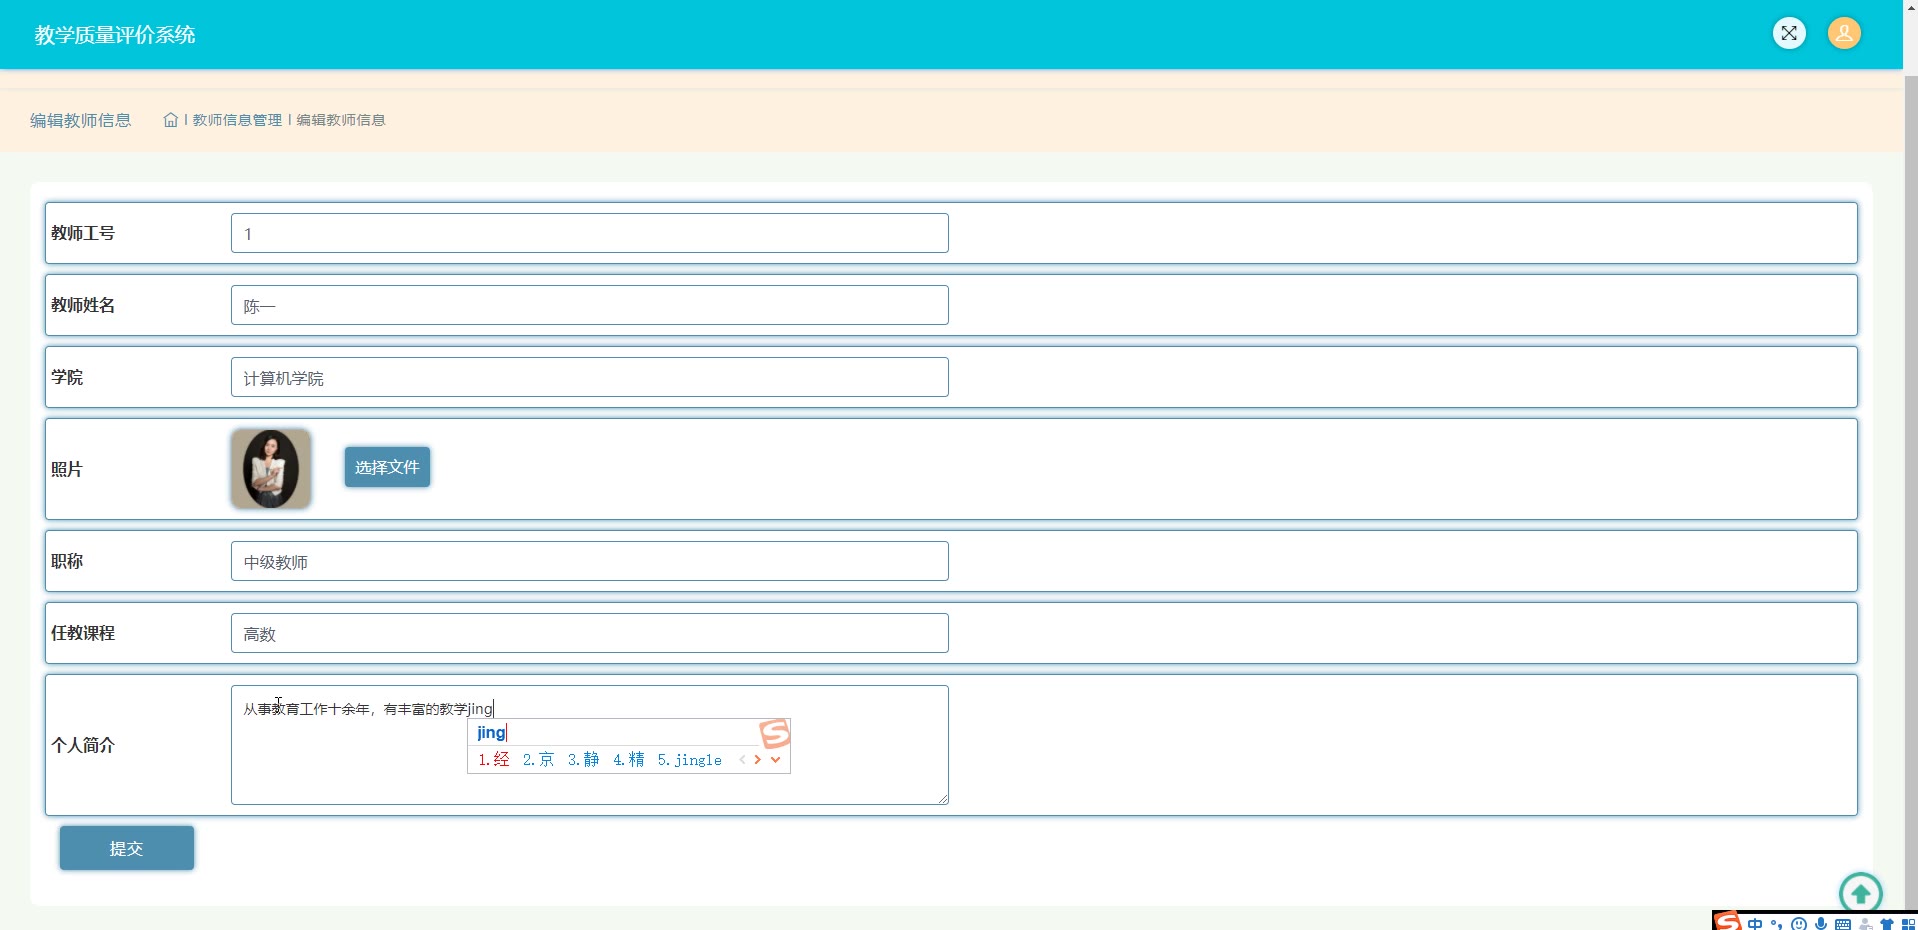
Task: Select candidate 5.jingle
Action: [689, 760]
